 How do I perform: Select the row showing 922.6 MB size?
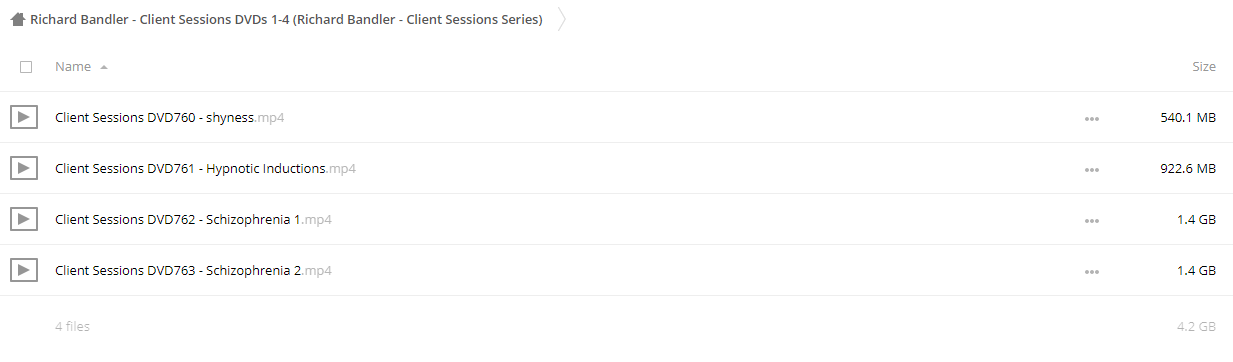[x=616, y=168]
